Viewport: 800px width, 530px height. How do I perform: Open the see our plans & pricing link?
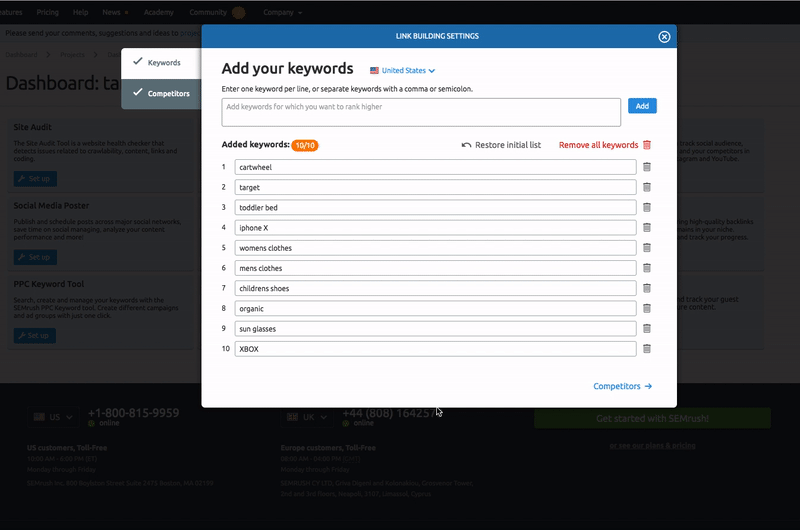tap(652, 445)
